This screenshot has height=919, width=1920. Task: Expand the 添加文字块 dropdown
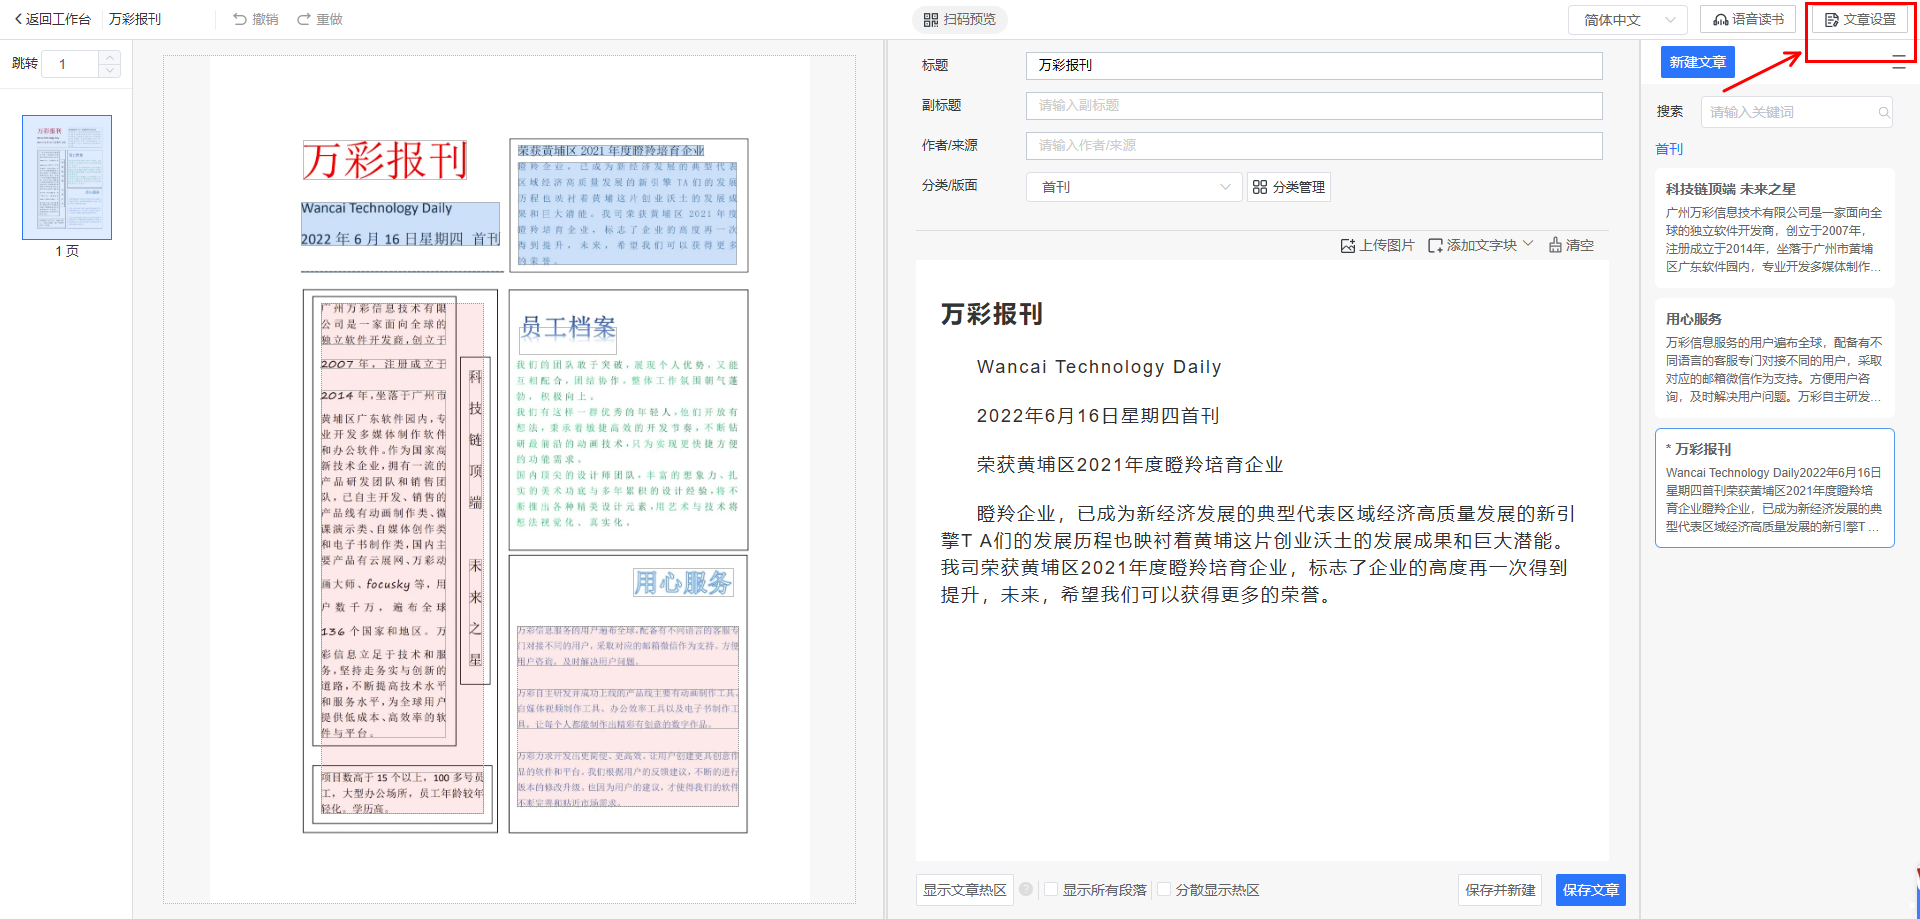1480,245
